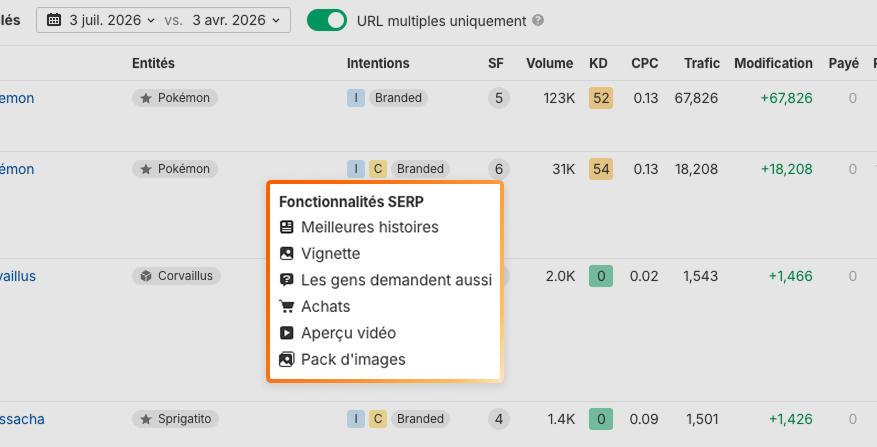877x447 pixels.
Task: Click star icon in Sprigatito tag
Action: (x=146, y=419)
